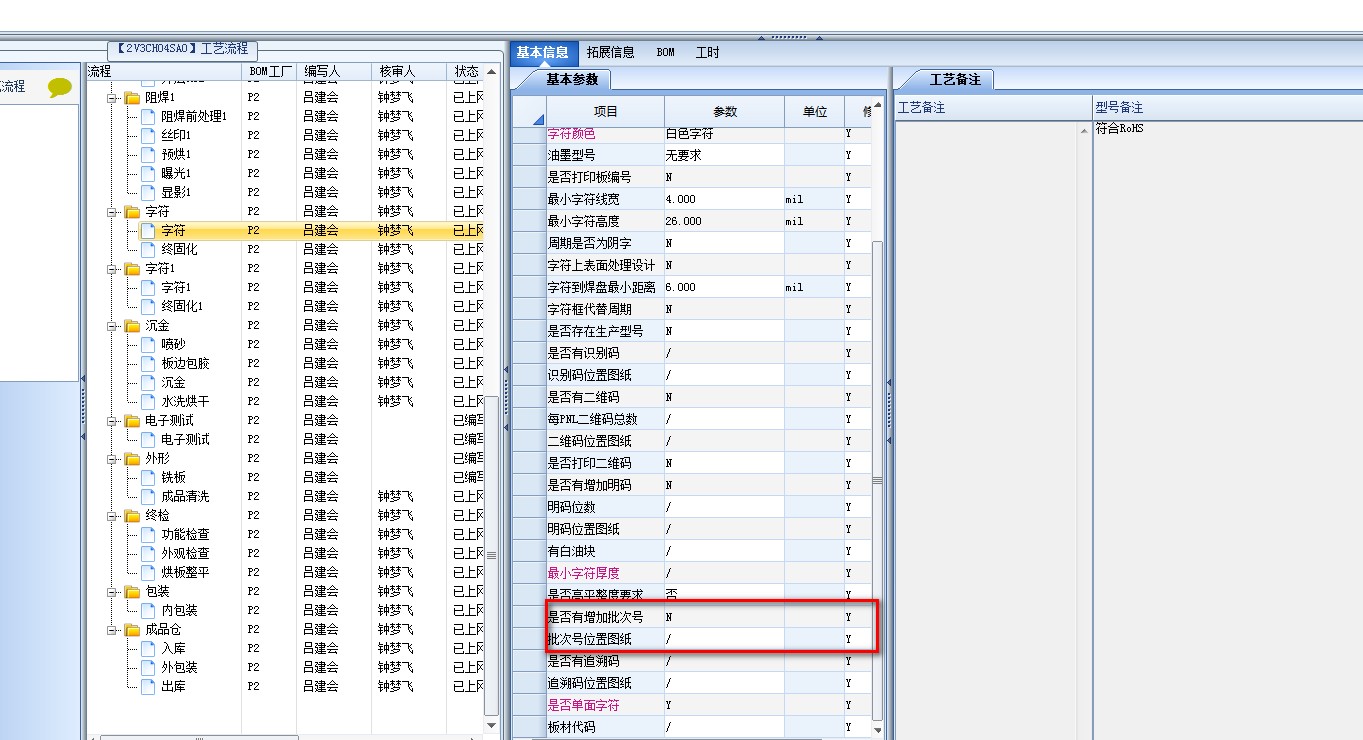
Task: Select the 终固化1 step in the tree
Action: (x=182, y=306)
